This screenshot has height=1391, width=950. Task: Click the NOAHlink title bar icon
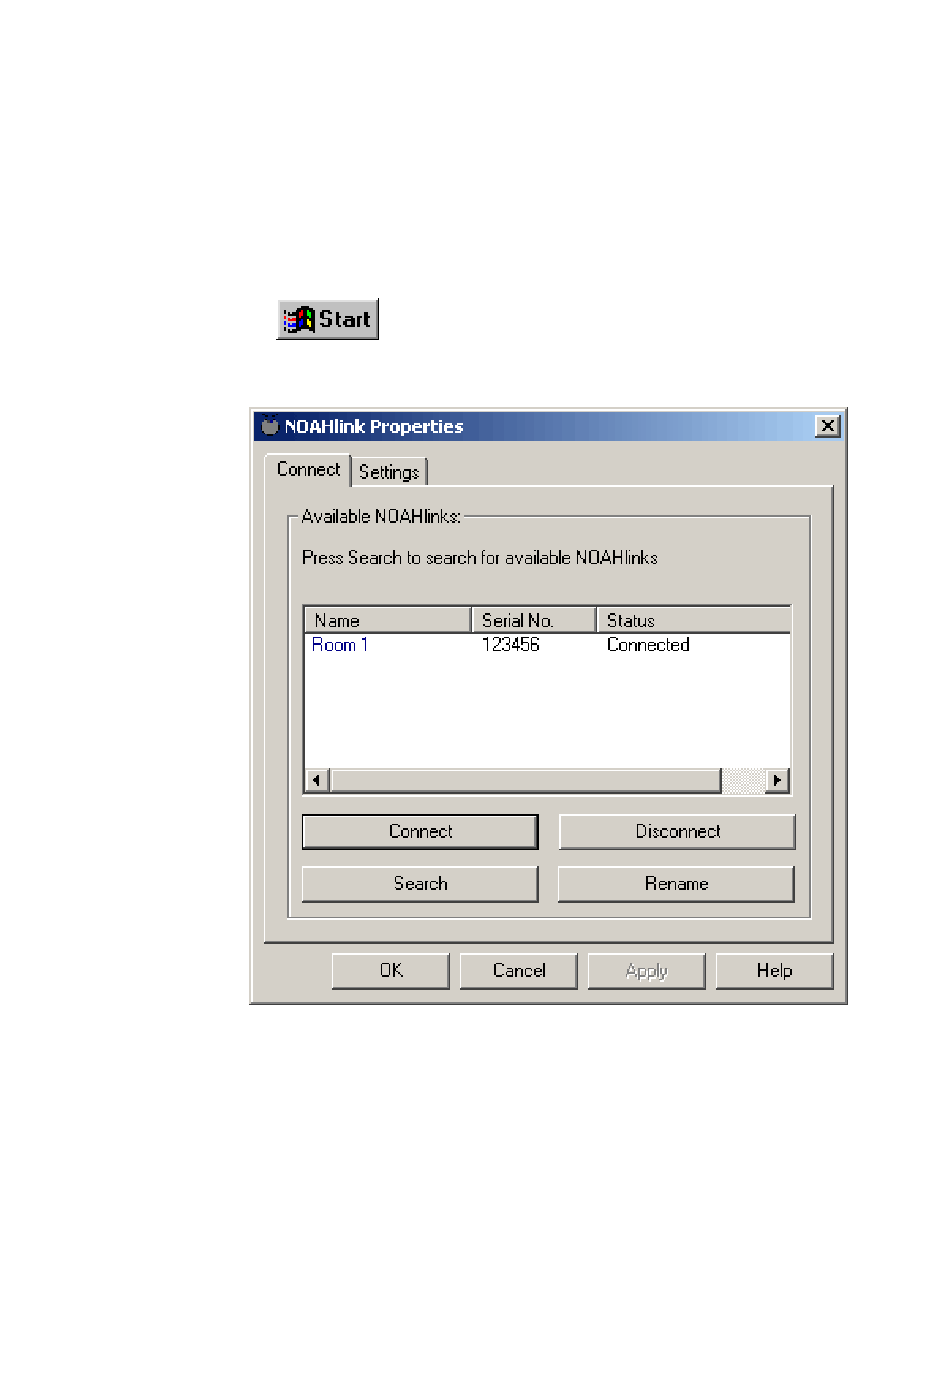pyautogui.click(x=270, y=426)
